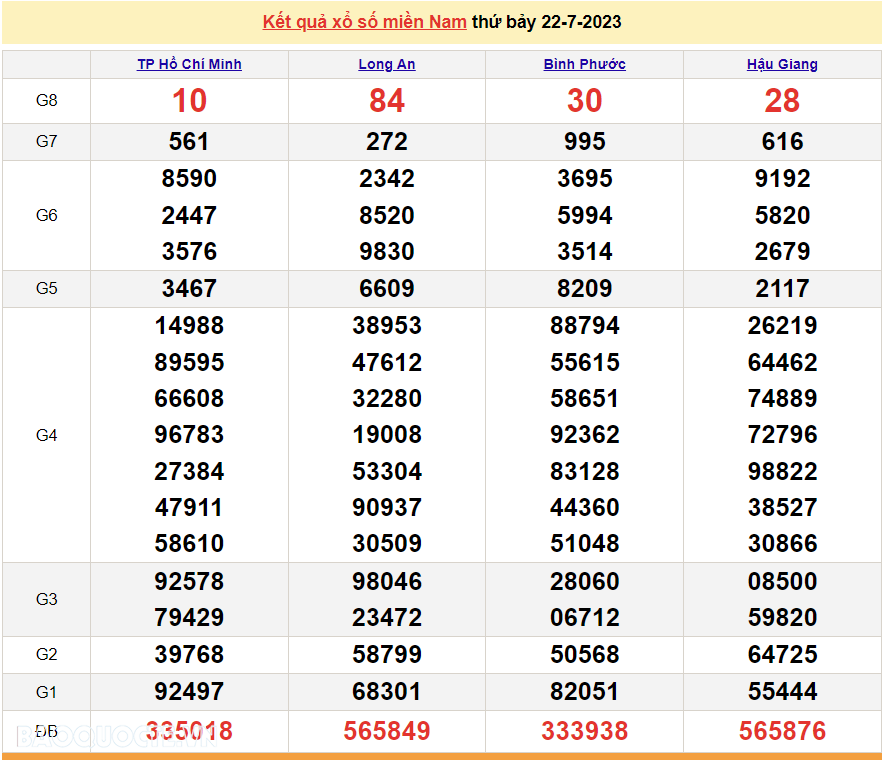This screenshot has height=760, width=883.
Task: Click G1 result 82051
Action: click(585, 691)
